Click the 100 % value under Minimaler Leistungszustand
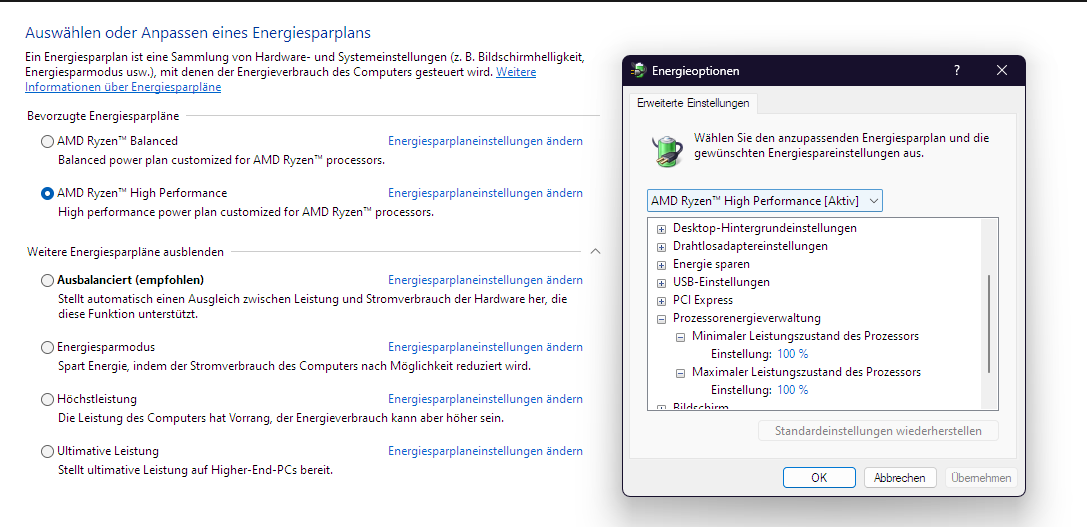 (x=792, y=354)
